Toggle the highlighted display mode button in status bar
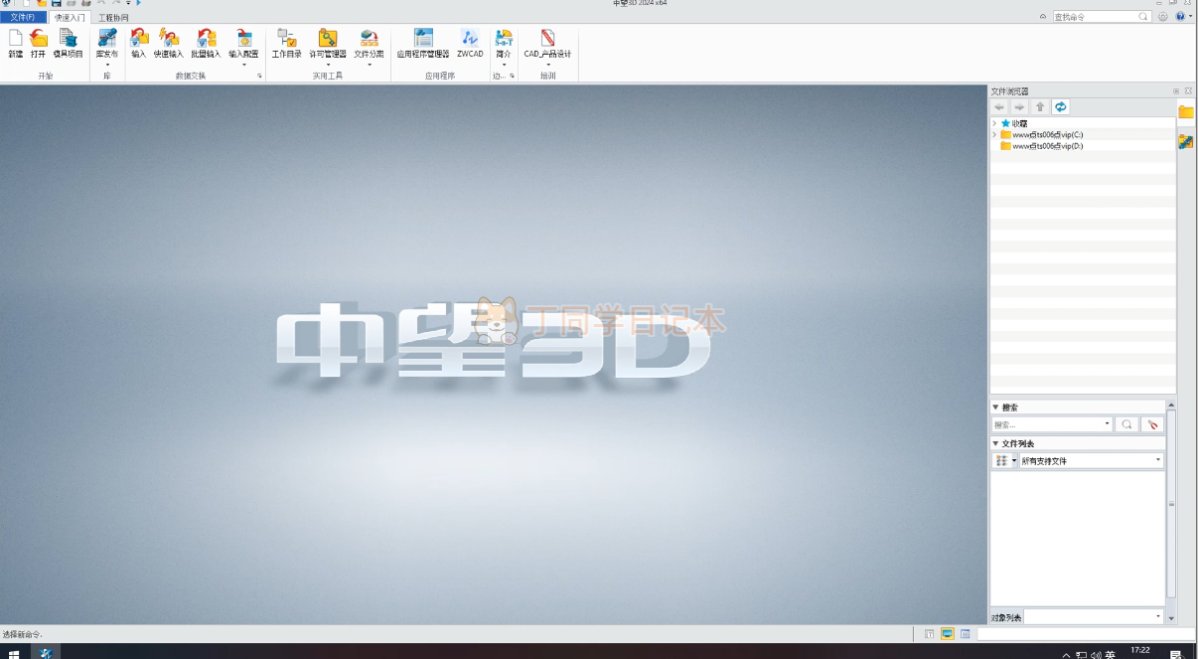The image size is (1198, 659). [947, 633]
